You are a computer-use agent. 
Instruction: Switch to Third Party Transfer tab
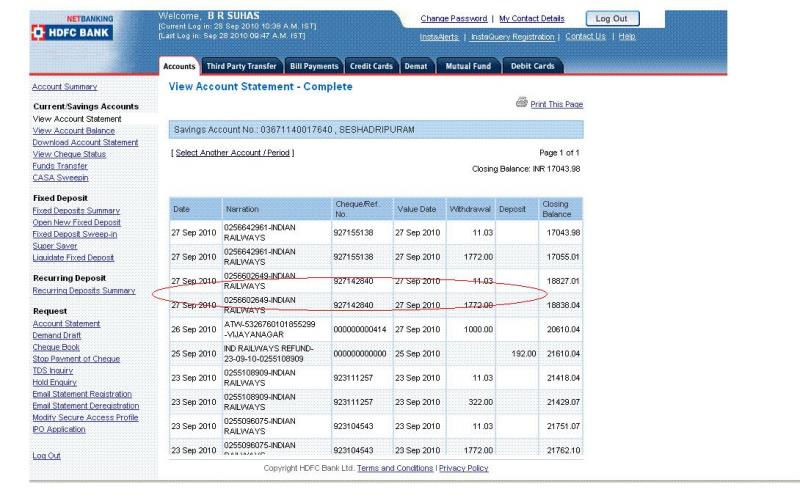pyautogui.click(x=241, y=66)
